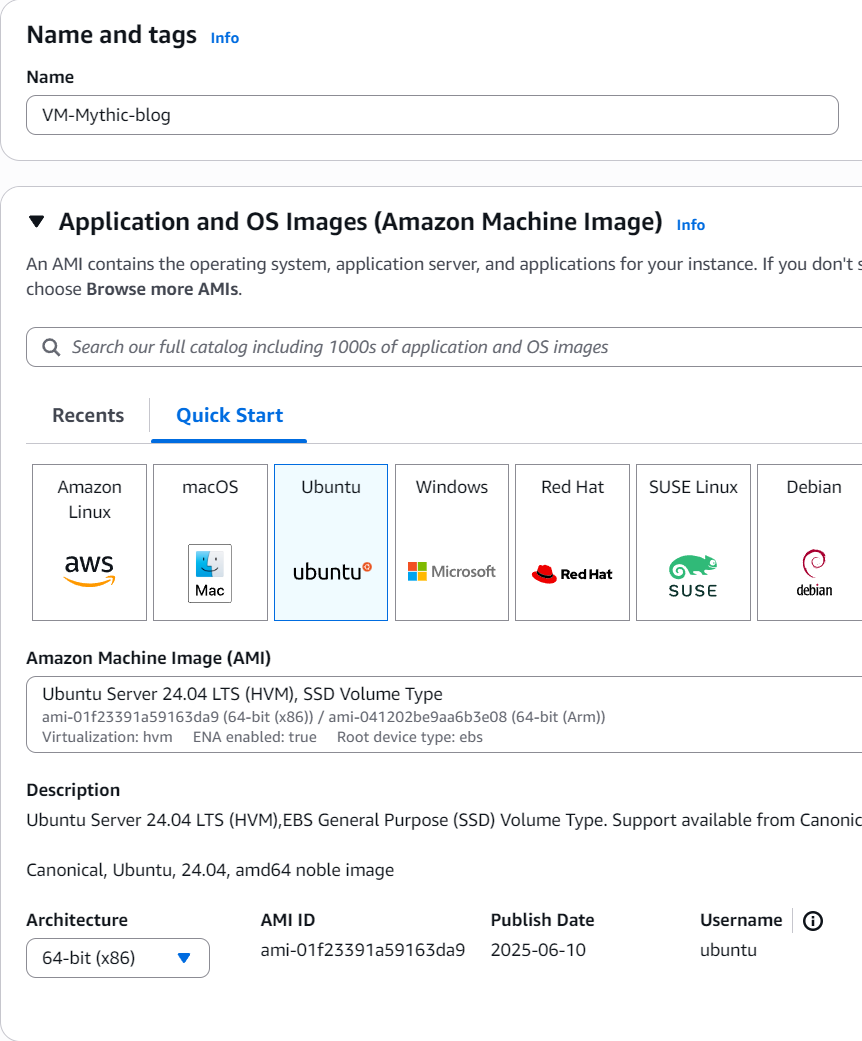Switch to the Quick Start tab
This screenshot has width=862, height=1041.
point(229,416)
